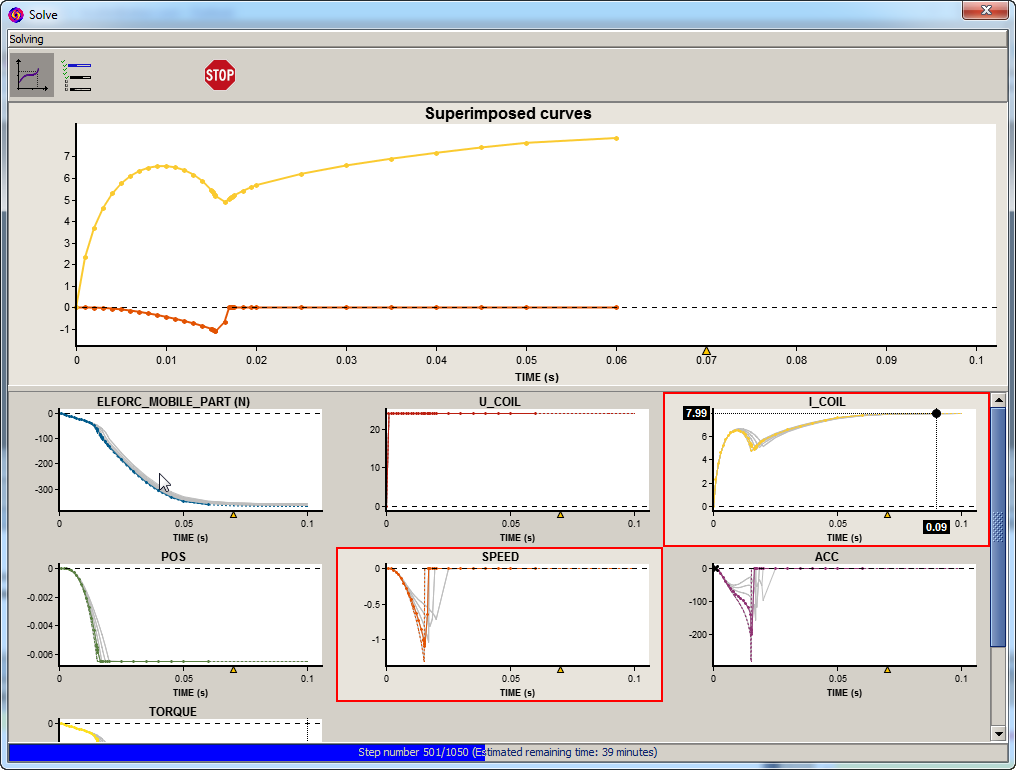Click the Solve application logo icon
The image size is (1016, 770).
[x=15, y=15]
